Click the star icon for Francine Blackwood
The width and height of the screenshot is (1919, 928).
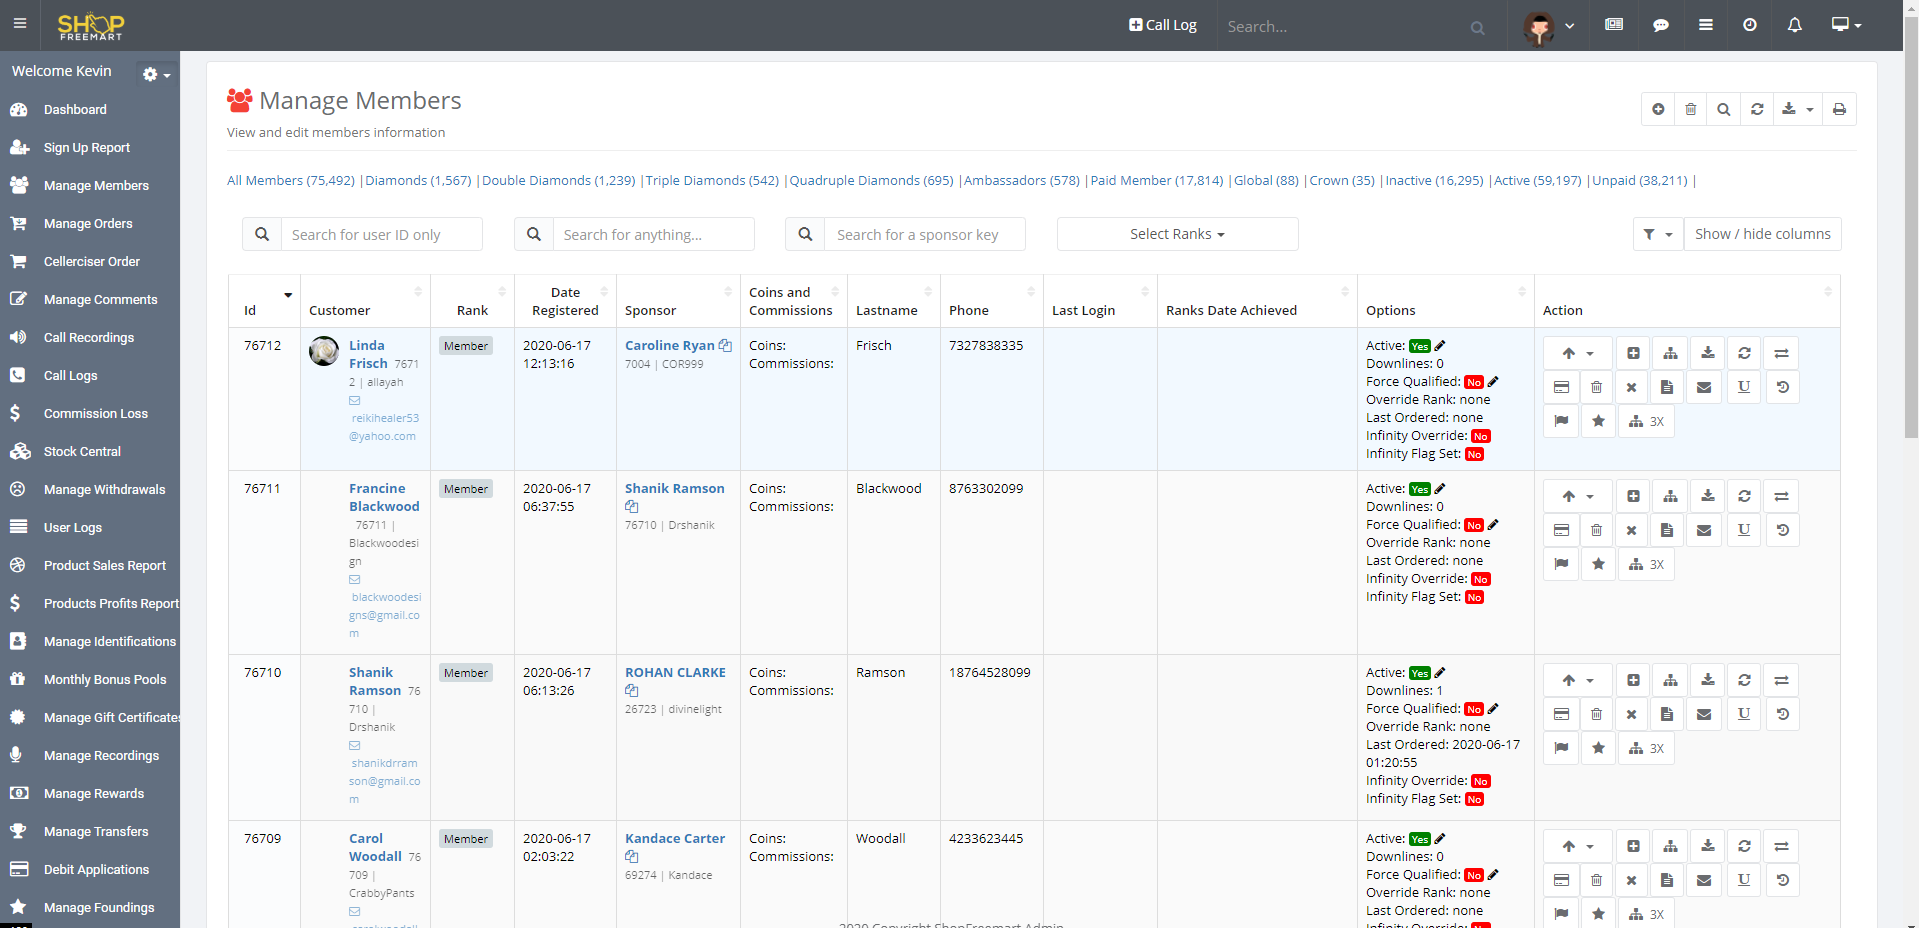point(1598,564)
